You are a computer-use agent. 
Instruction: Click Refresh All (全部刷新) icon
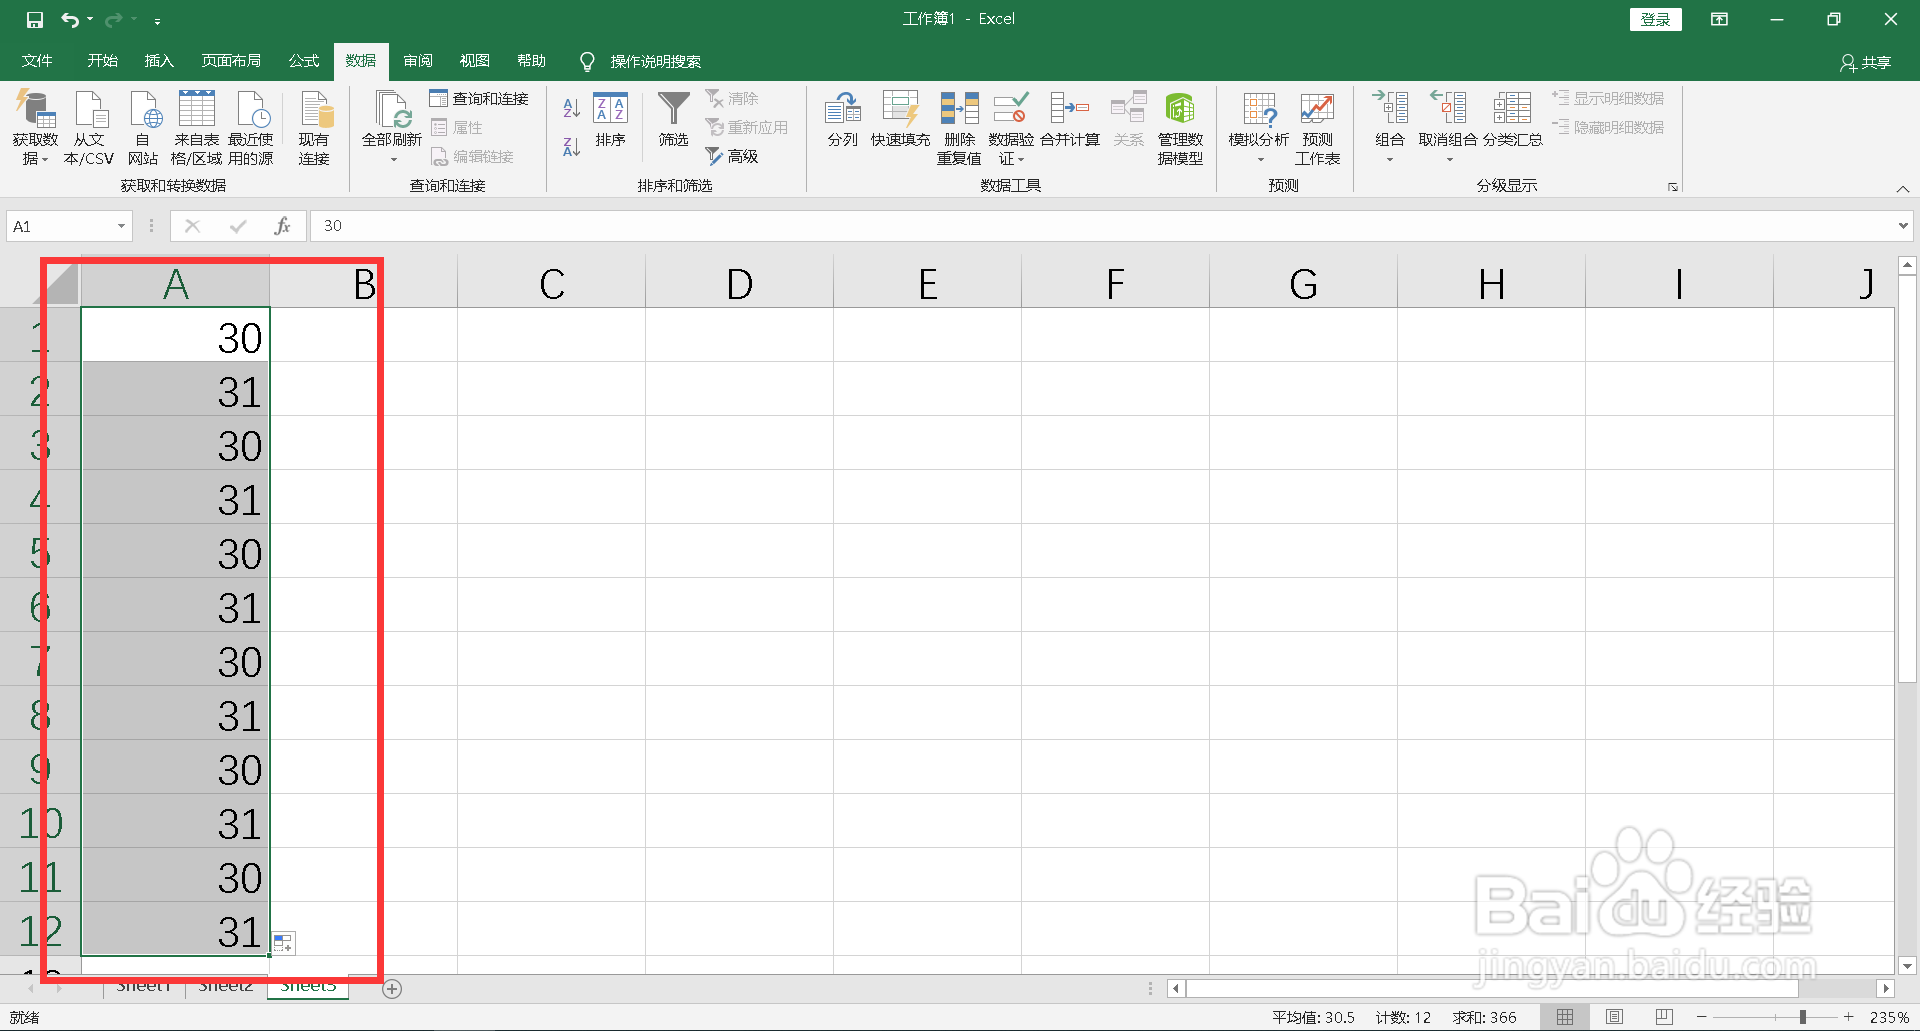click(x=392, y=109)
